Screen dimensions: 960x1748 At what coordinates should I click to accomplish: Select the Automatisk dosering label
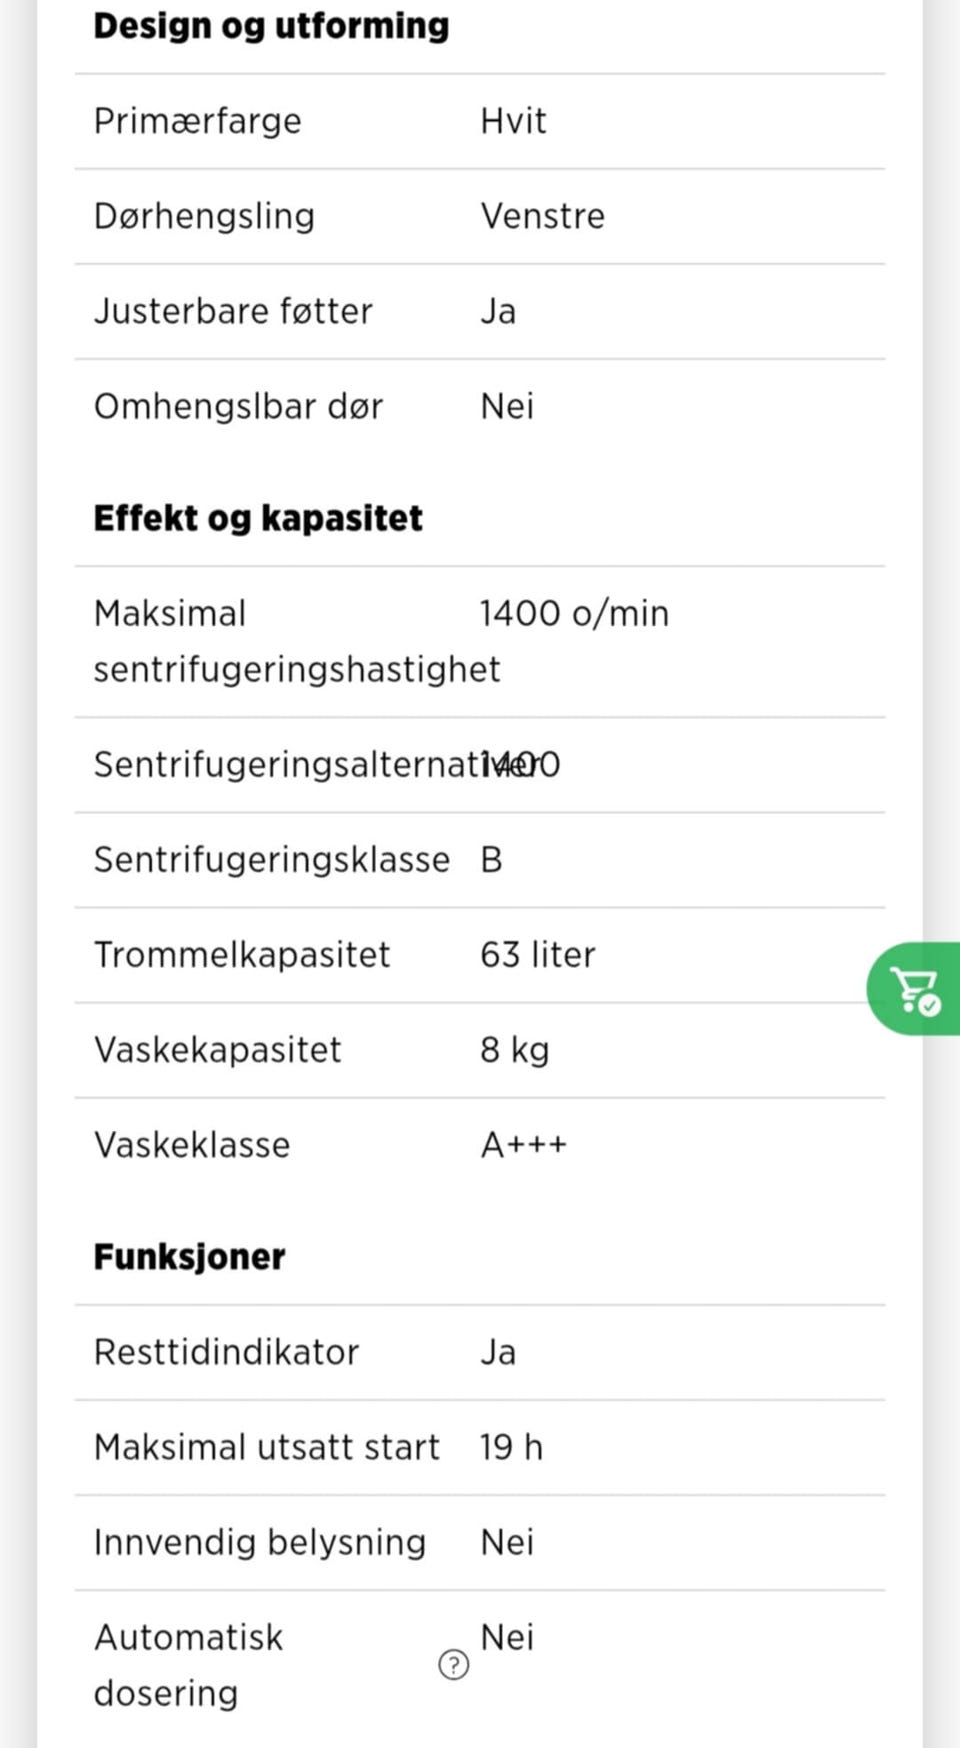click(188, 1664)
